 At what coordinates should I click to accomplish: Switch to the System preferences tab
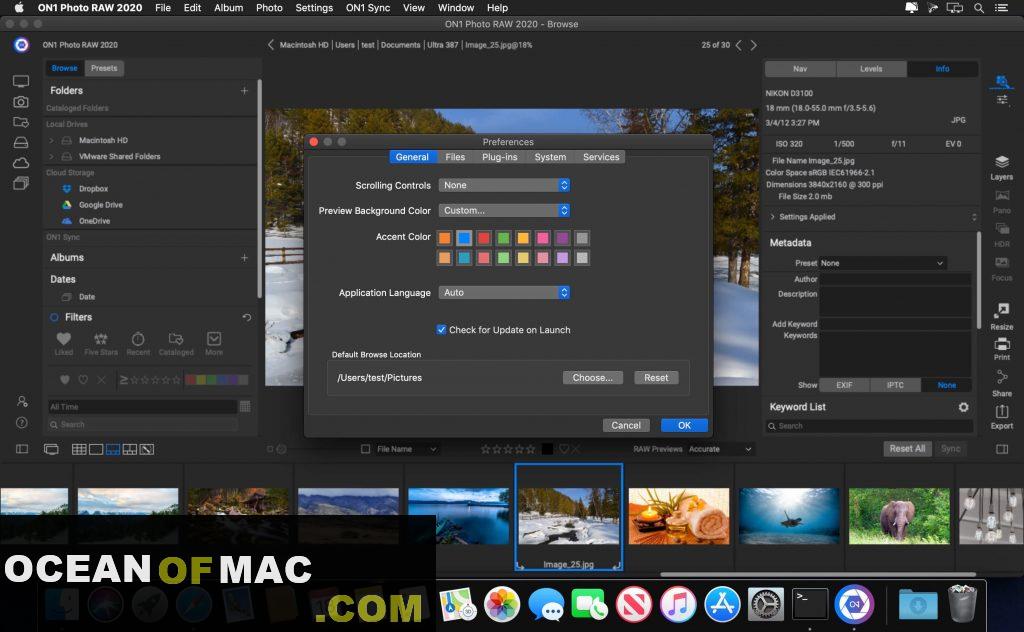[550, 157]
